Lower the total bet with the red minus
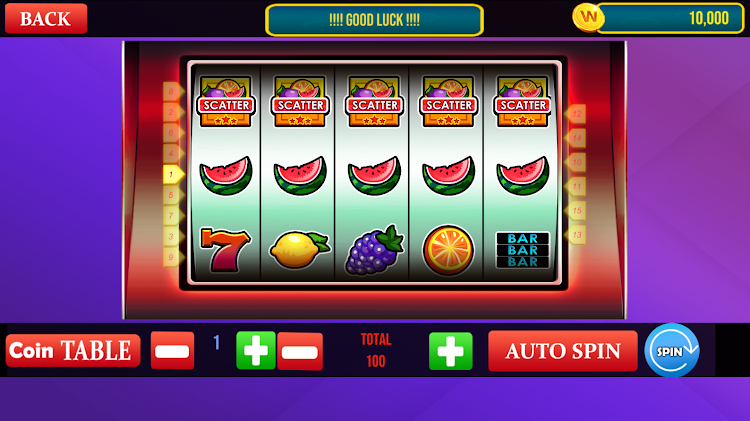 (x=300, y=351)
